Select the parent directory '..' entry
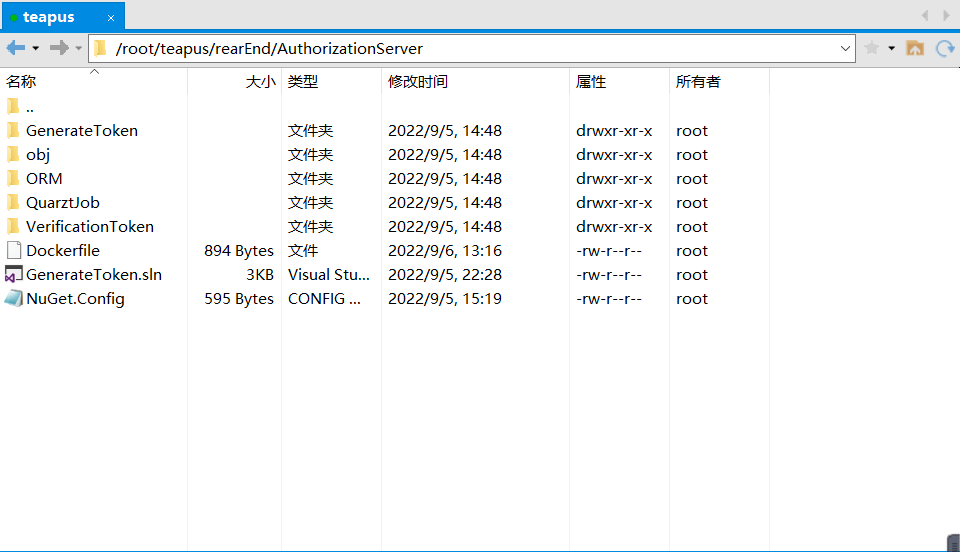The height and width of the screenshot is (552, 960). [x=30, y=106]
